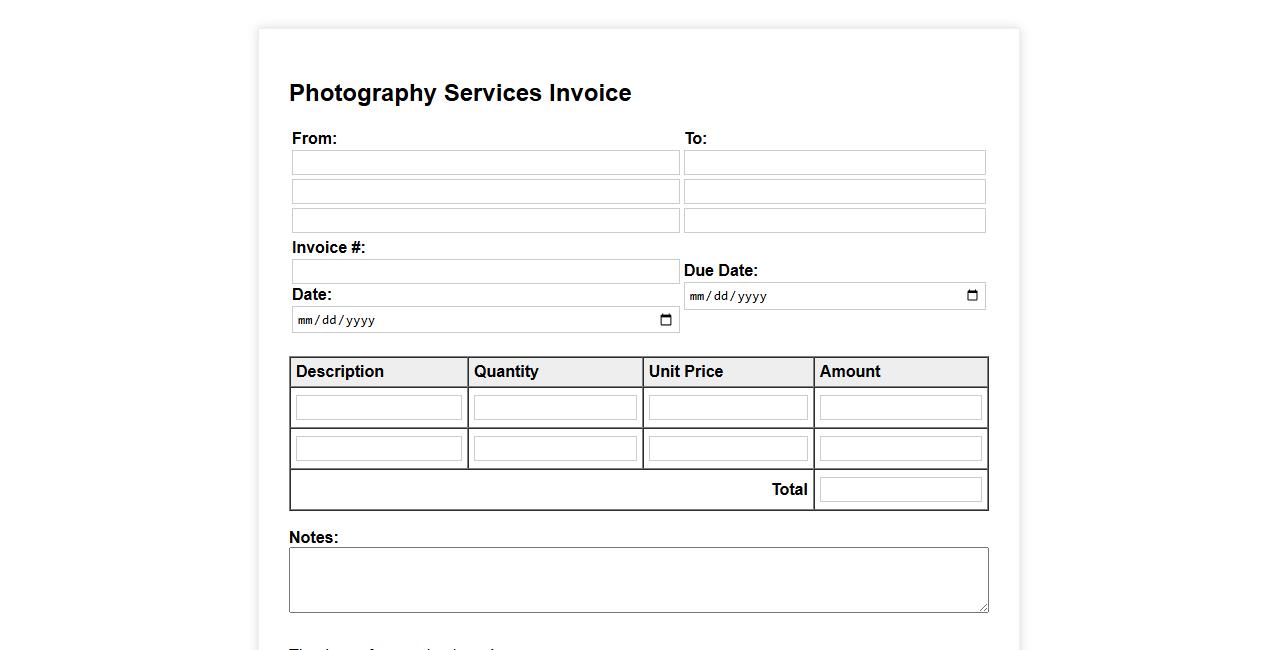The image size is (1278, 650).
Task: Click the second From input field
Action: tap(485, 192)
